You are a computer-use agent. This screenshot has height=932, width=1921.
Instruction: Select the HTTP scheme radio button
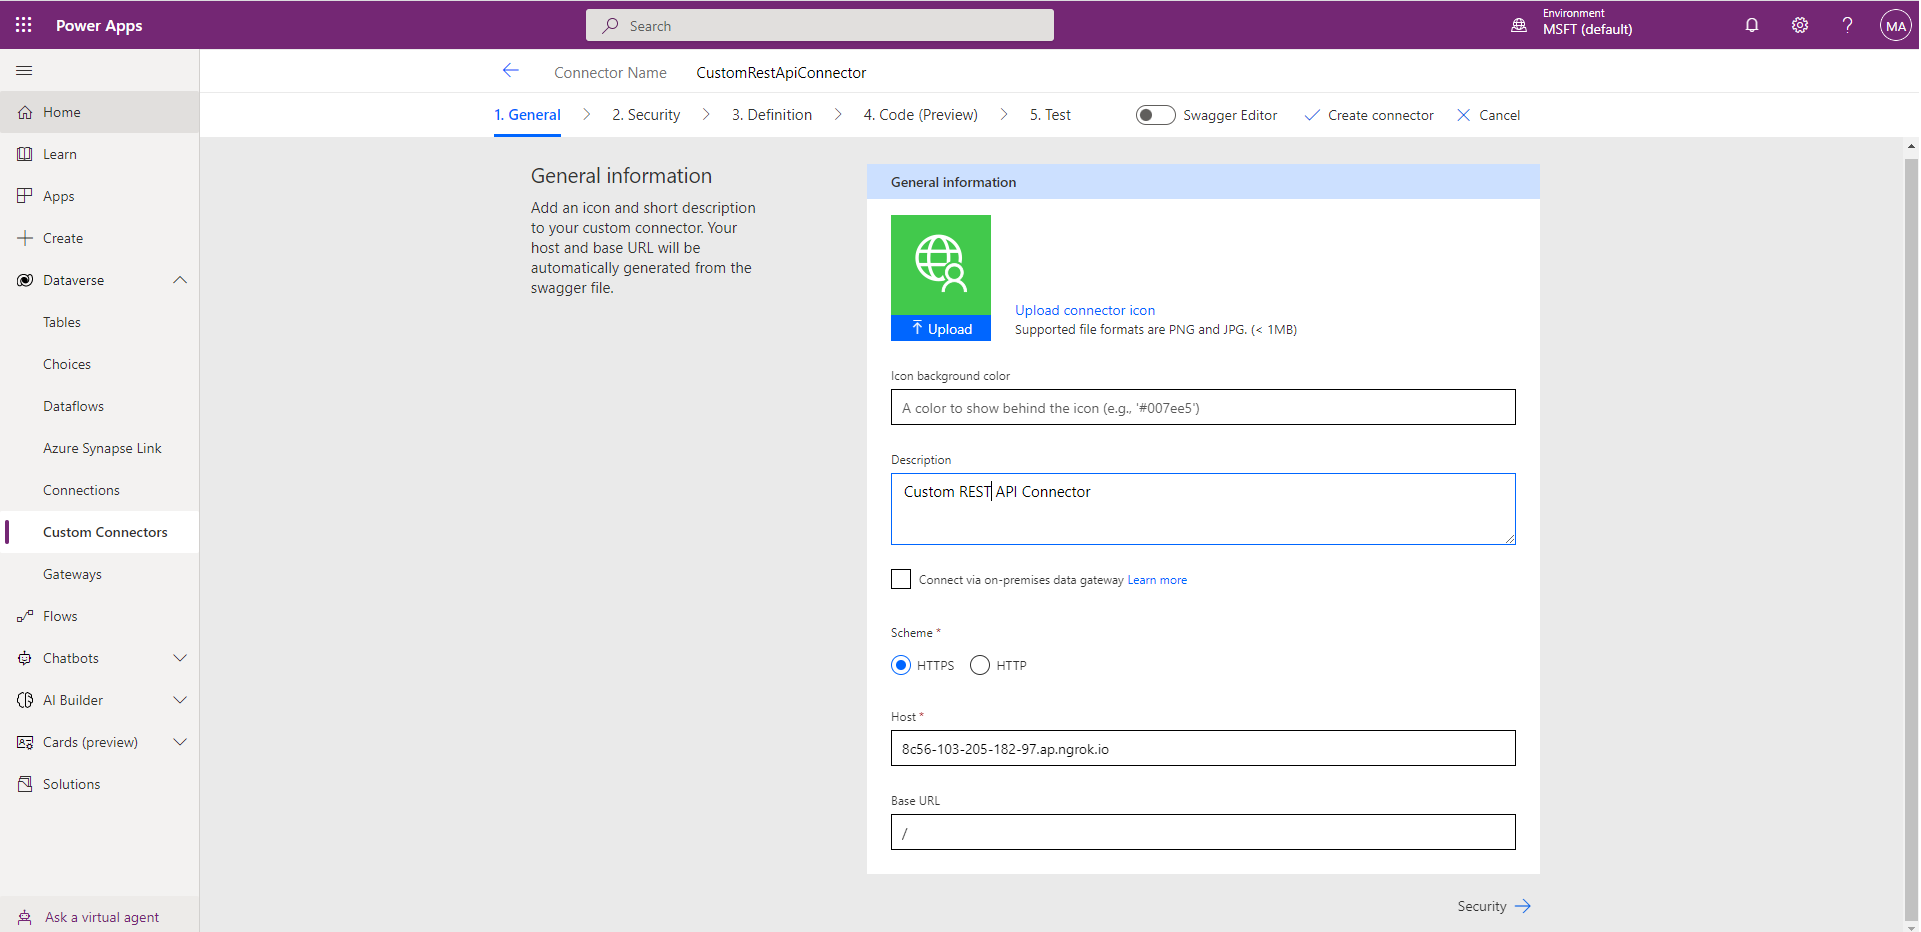(x=980, y=666)
